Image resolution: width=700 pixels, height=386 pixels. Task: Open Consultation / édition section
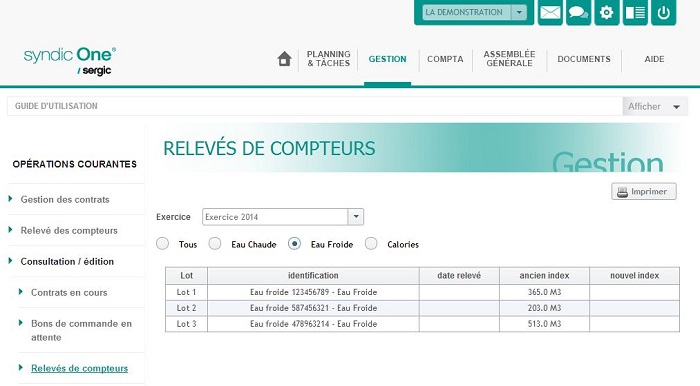pyautogui.click(x=67, y=261)
